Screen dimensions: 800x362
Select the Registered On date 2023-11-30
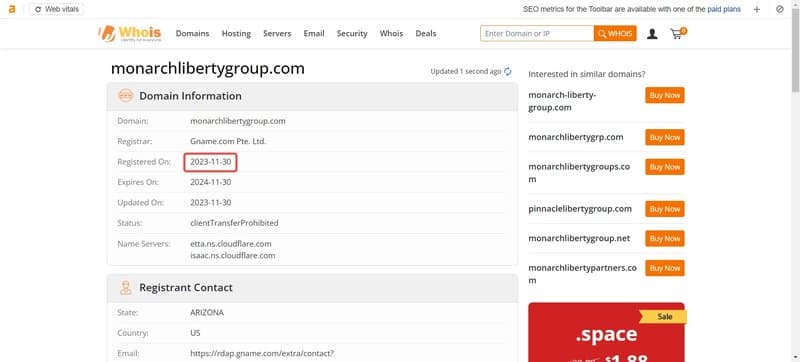coord(211,162)
